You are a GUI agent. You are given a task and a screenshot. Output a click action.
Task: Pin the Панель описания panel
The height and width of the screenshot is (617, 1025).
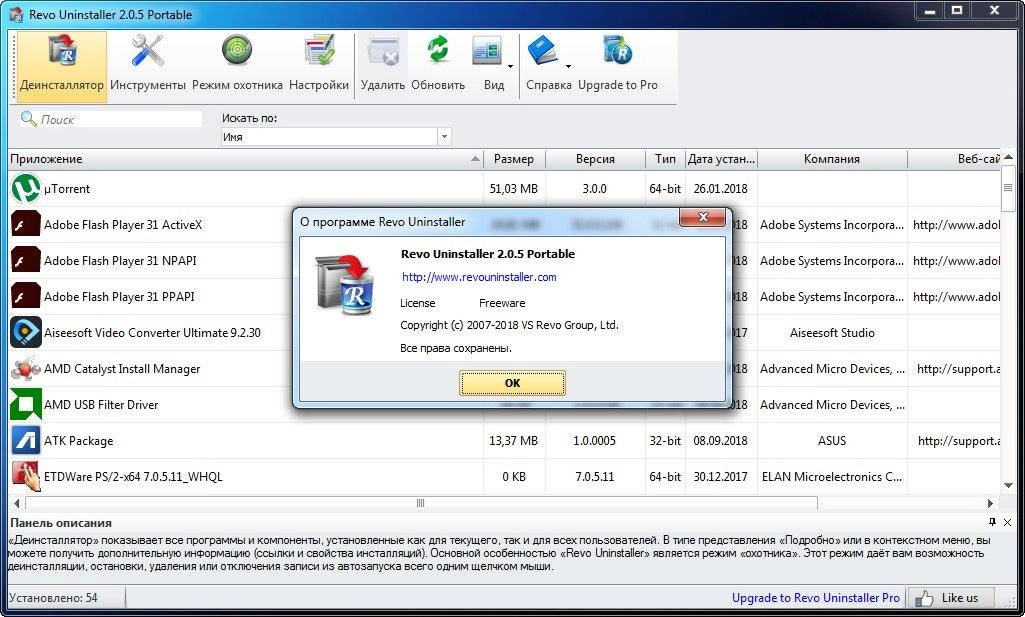[992, 522]
